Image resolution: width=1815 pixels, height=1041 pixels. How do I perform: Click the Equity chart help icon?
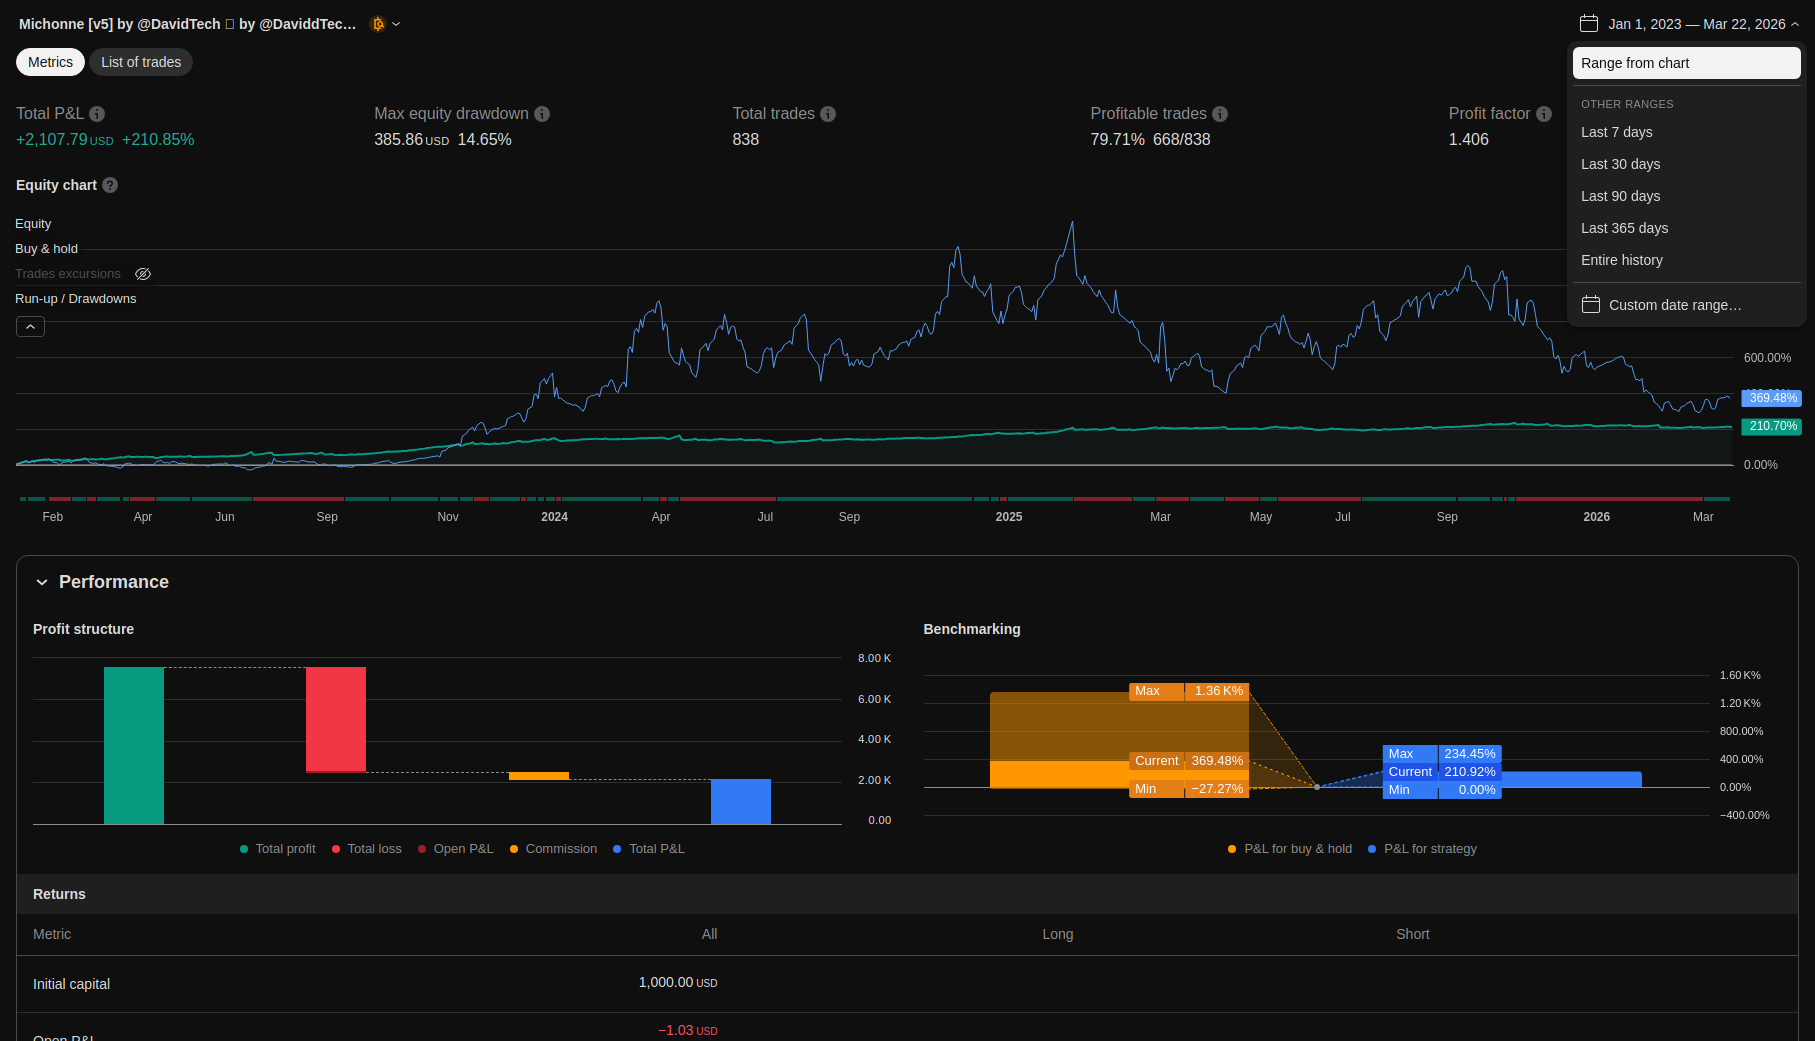pos(110,185)
